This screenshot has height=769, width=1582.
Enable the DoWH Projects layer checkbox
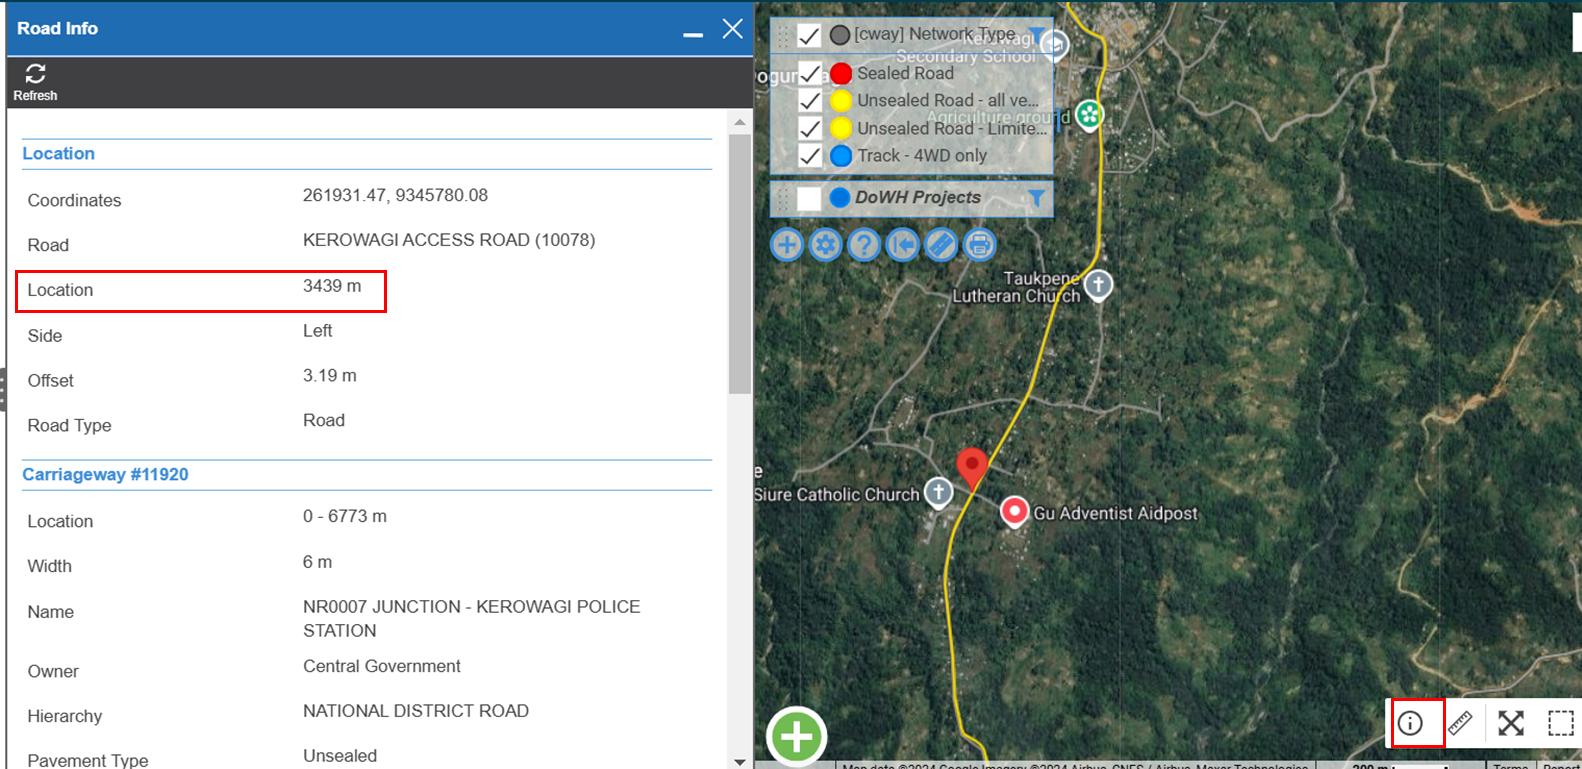pyautogui.click(x=809, y=198)
